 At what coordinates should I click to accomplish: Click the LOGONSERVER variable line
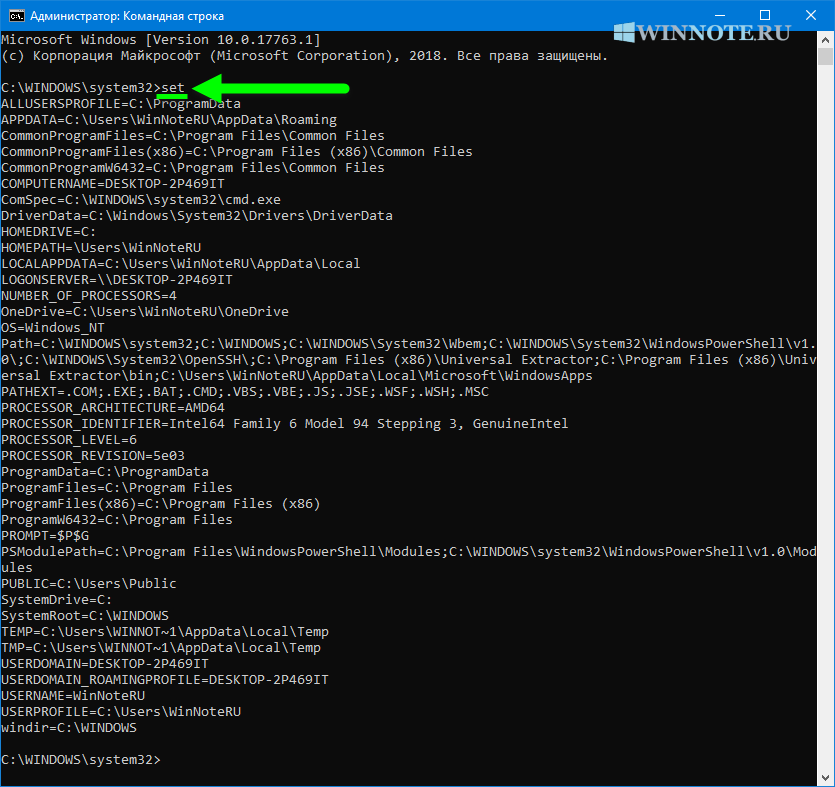tap(117, 280)
